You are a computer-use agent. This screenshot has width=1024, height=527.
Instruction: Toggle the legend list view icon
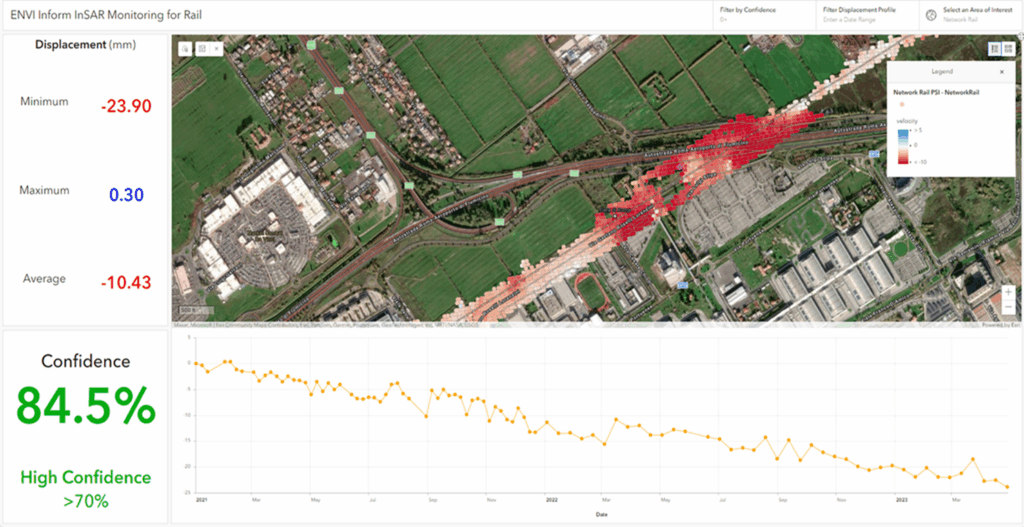pos(994,48)
